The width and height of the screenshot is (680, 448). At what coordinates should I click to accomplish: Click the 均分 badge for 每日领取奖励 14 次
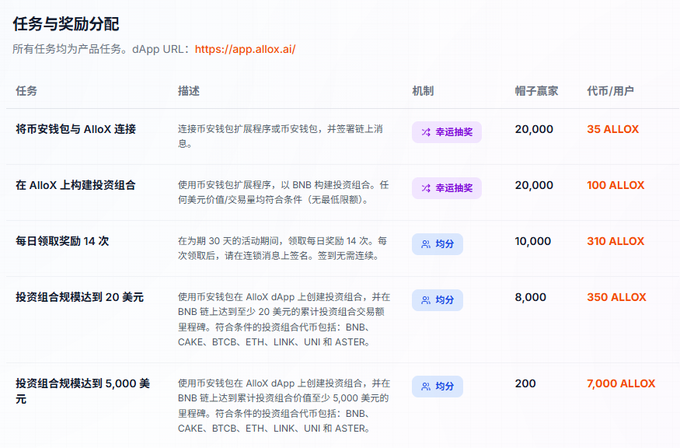click(437, 244)
